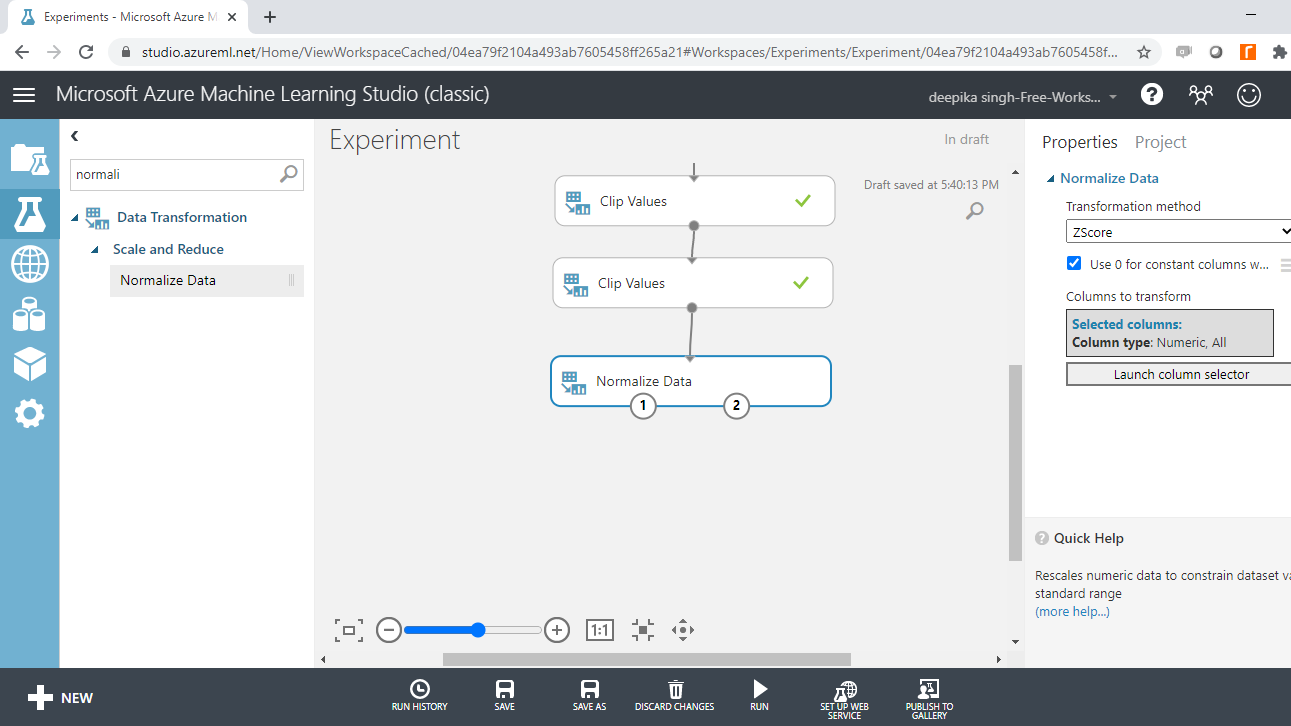
Task: Open the '(more help...)' link
Action: pyautogui.click(x=1072, y=611)
